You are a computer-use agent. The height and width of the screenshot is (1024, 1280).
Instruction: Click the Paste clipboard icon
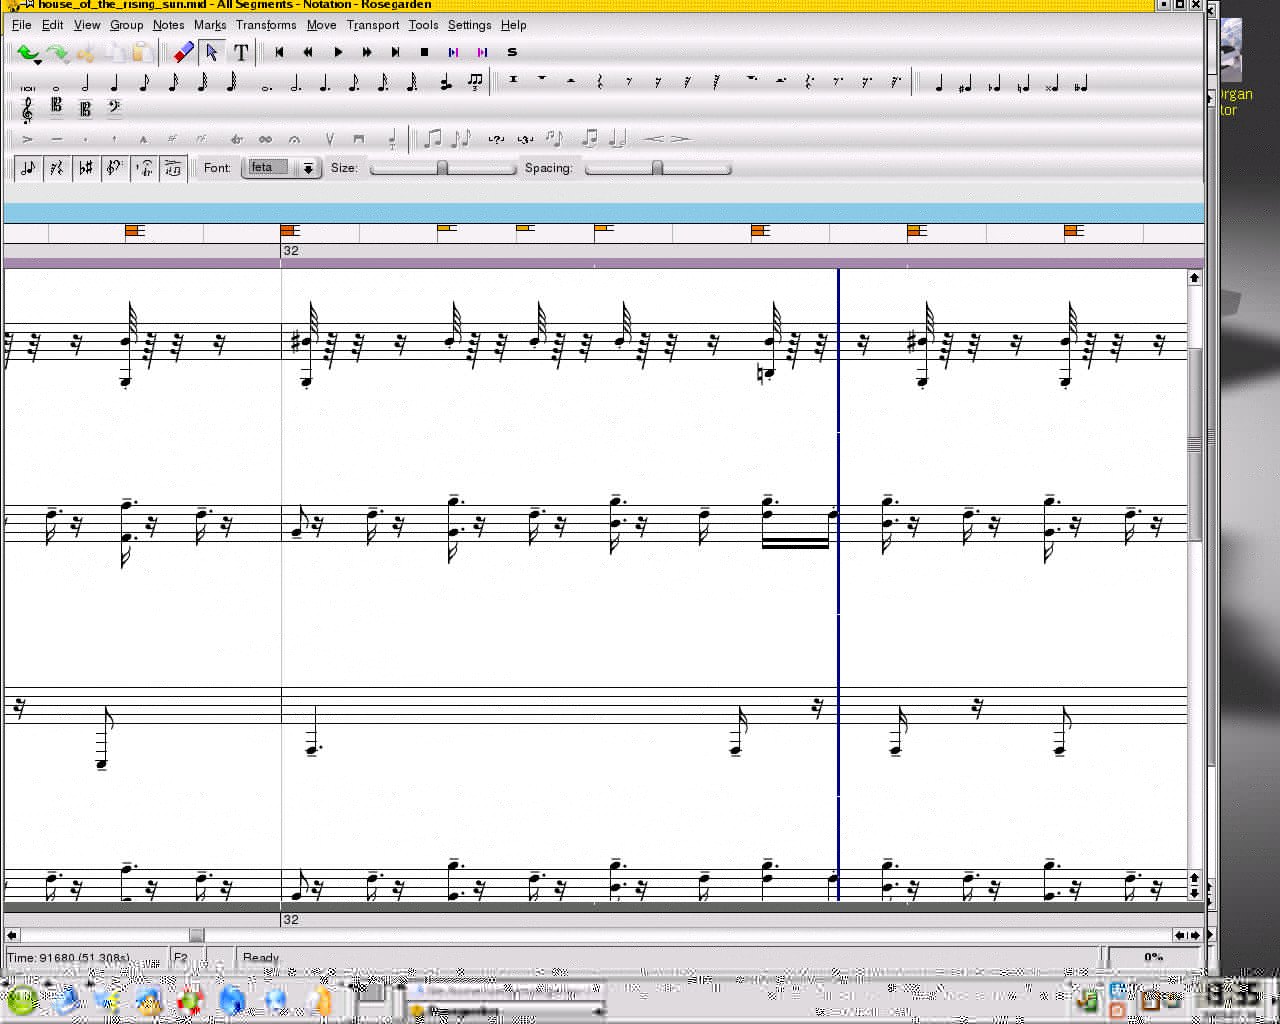143,53
